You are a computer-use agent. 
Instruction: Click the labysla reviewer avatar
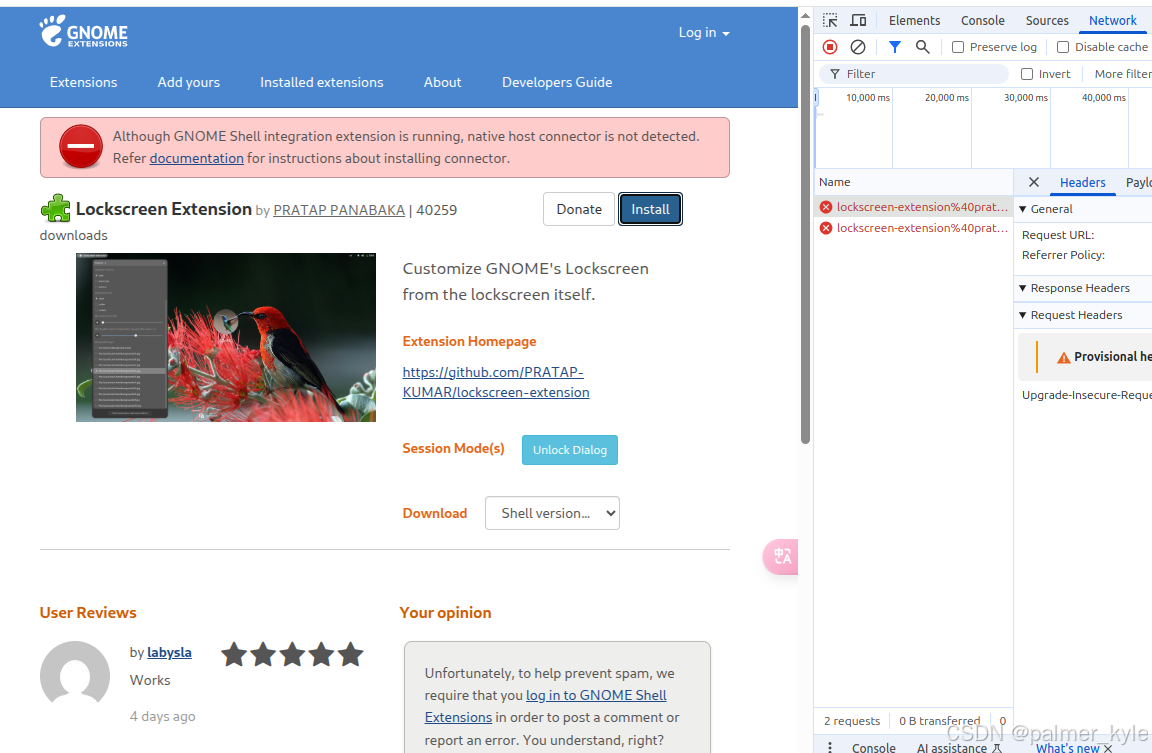coord(75,676)
